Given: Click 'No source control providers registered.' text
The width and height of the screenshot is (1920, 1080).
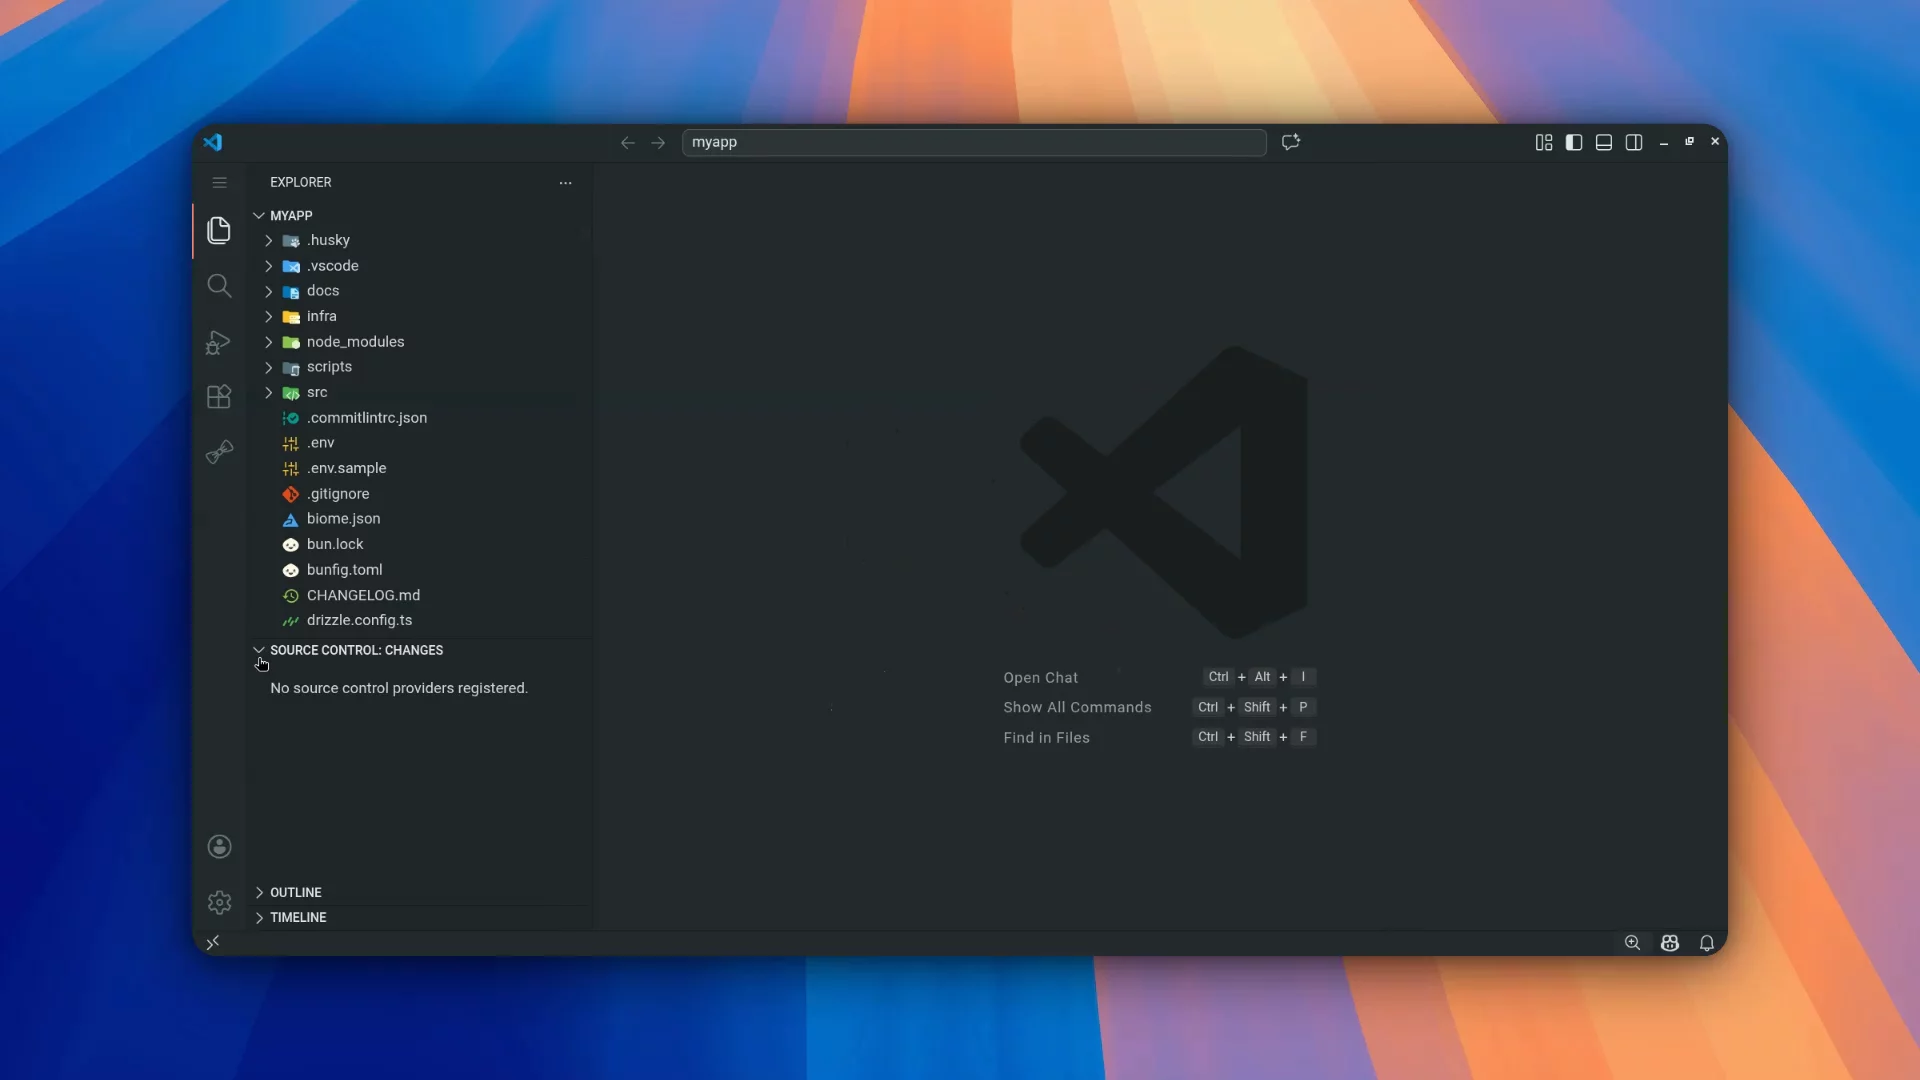Looking at the screenshot, I should point(399,688).
